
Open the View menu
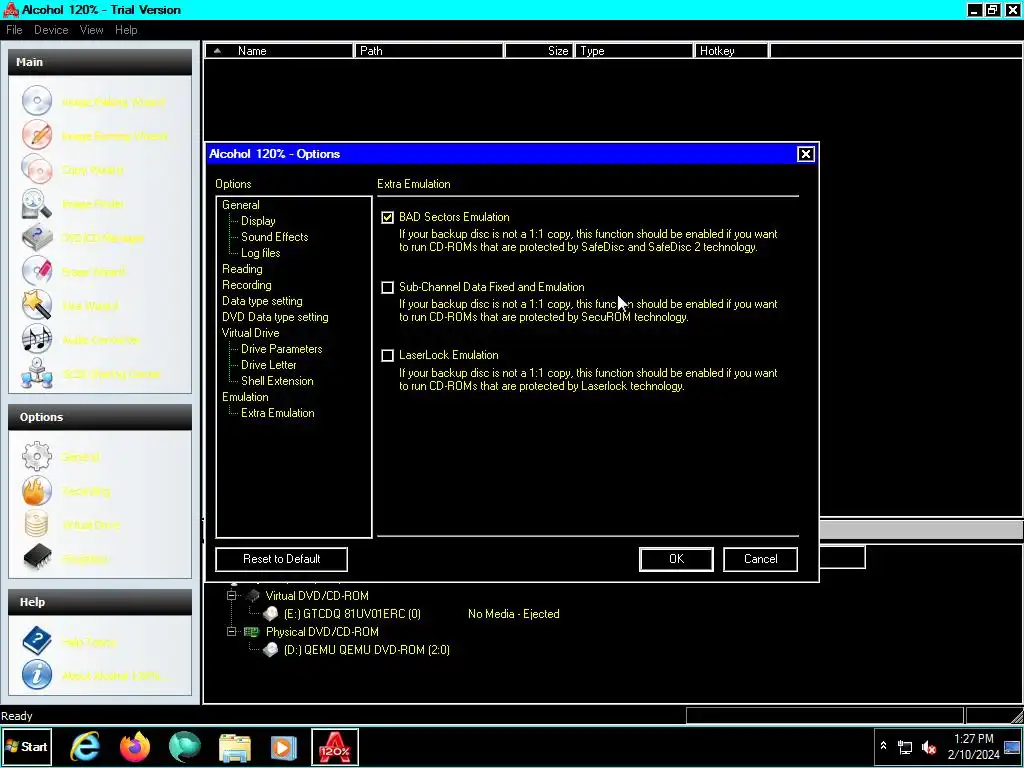pyautogui.click(x=91, y=30)
